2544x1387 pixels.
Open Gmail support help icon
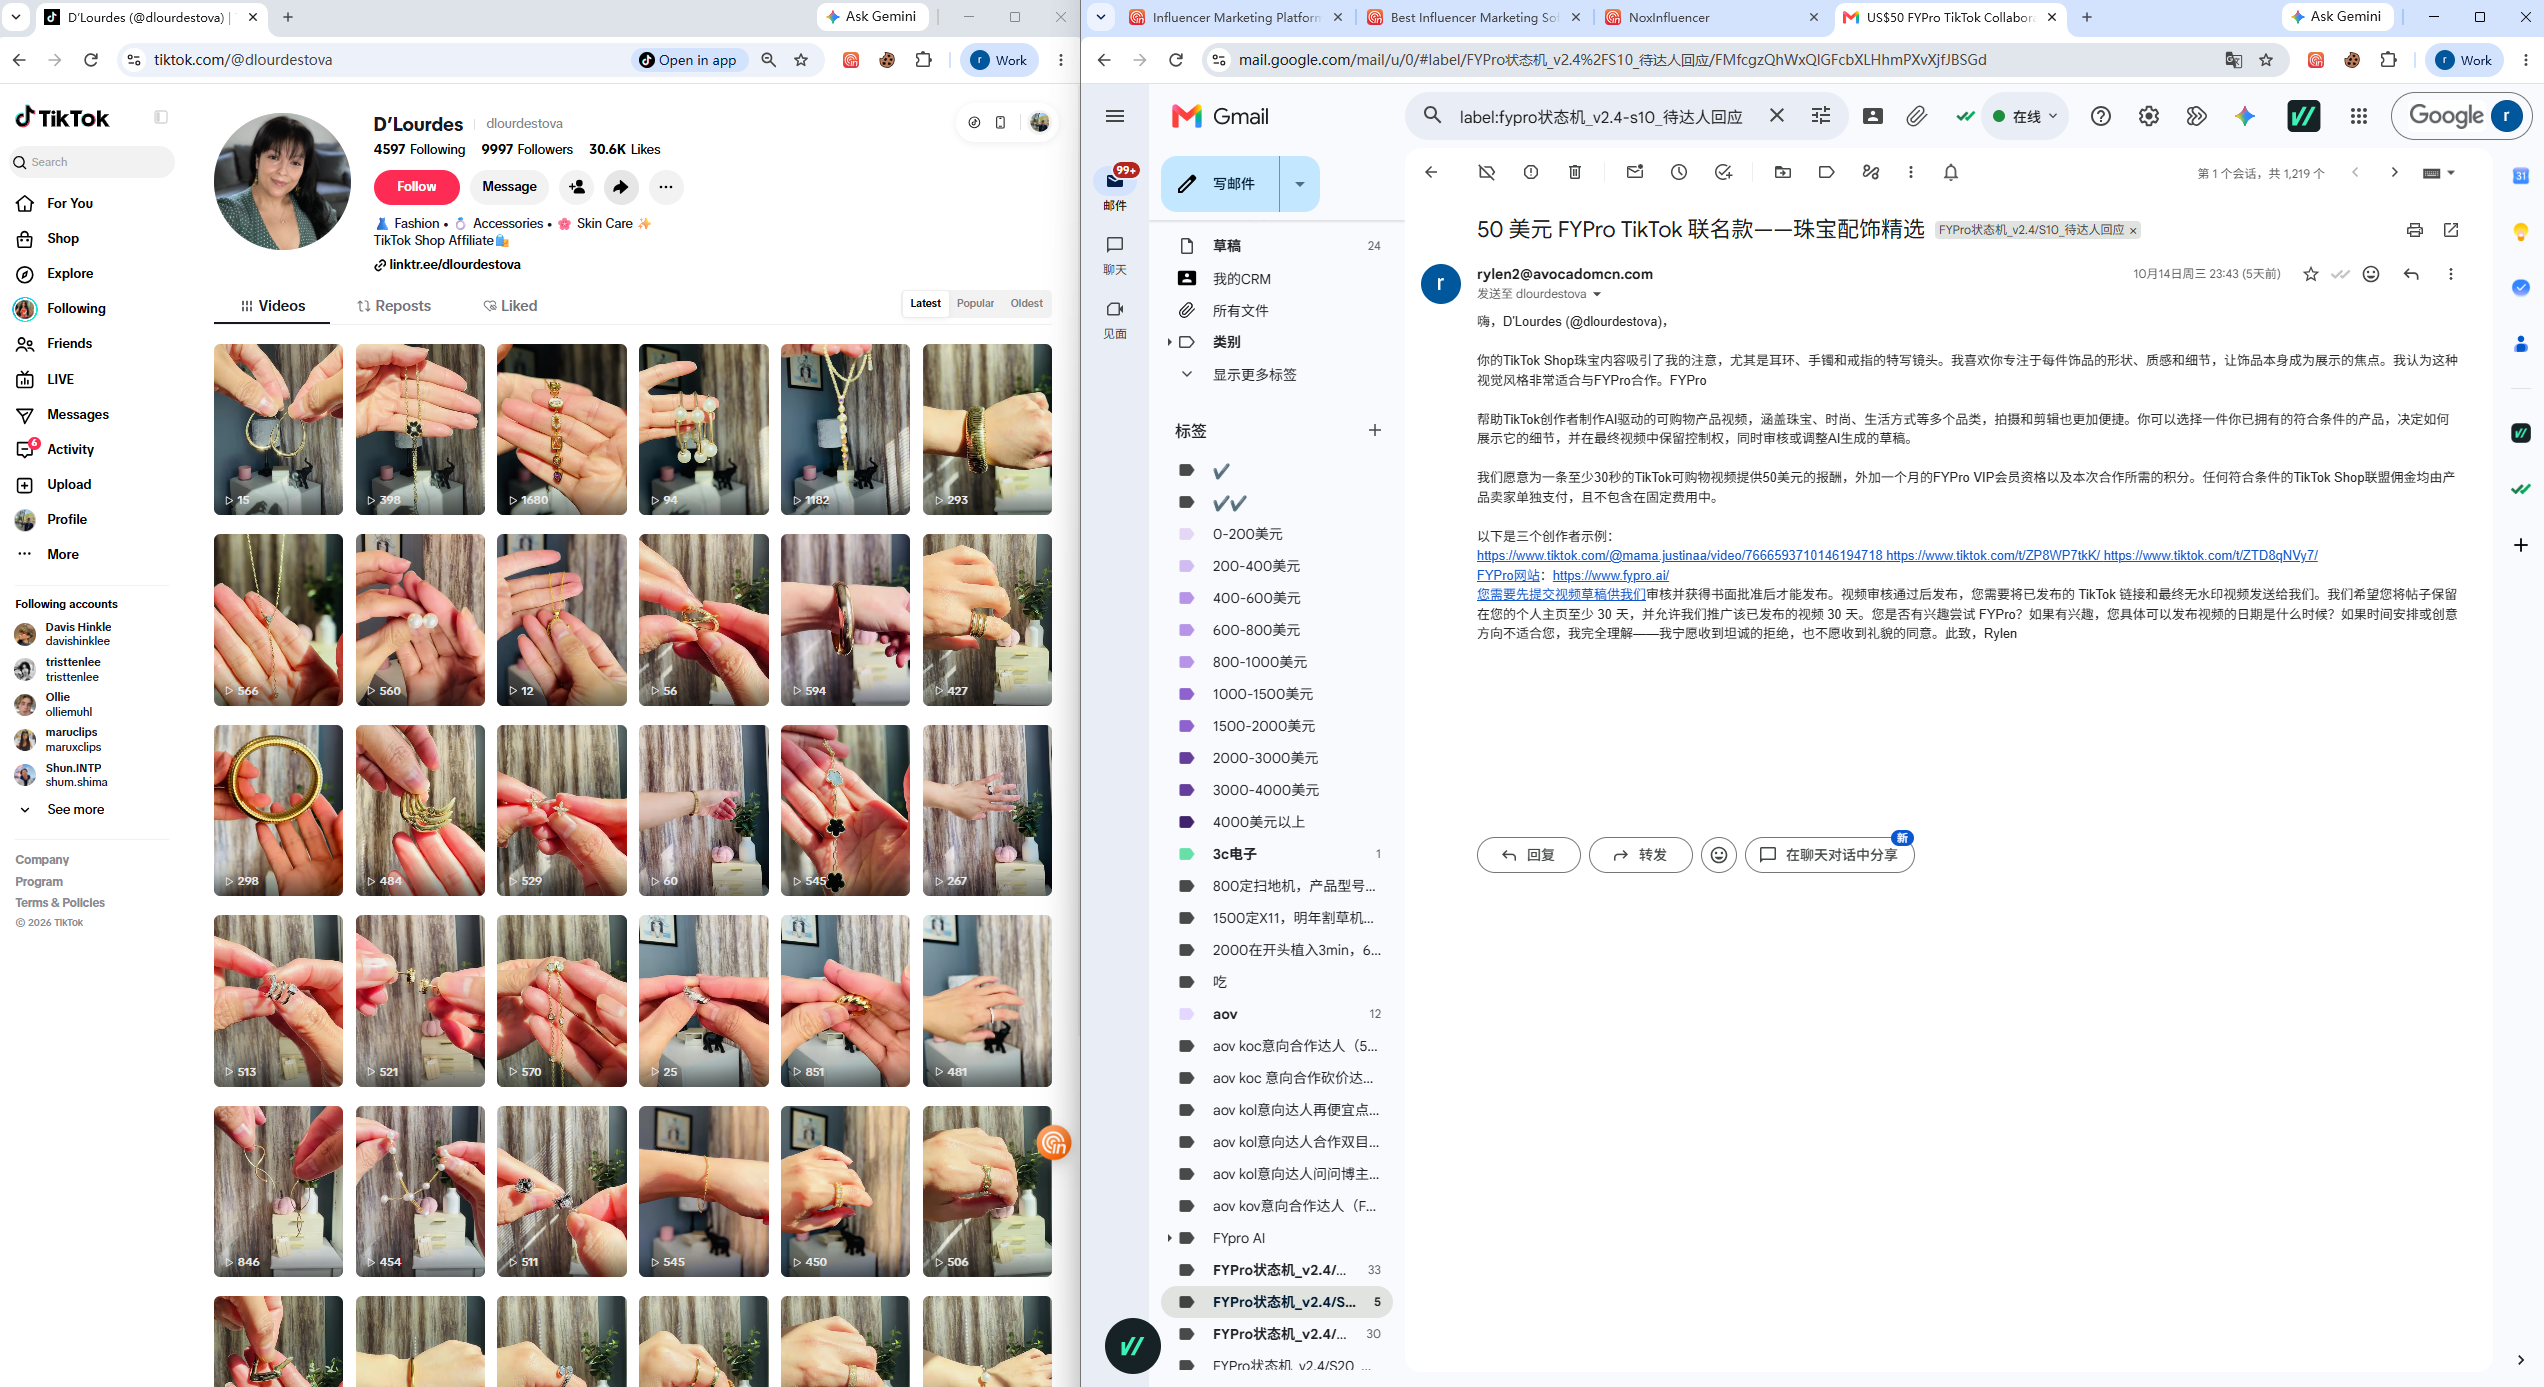[2101, 116]
